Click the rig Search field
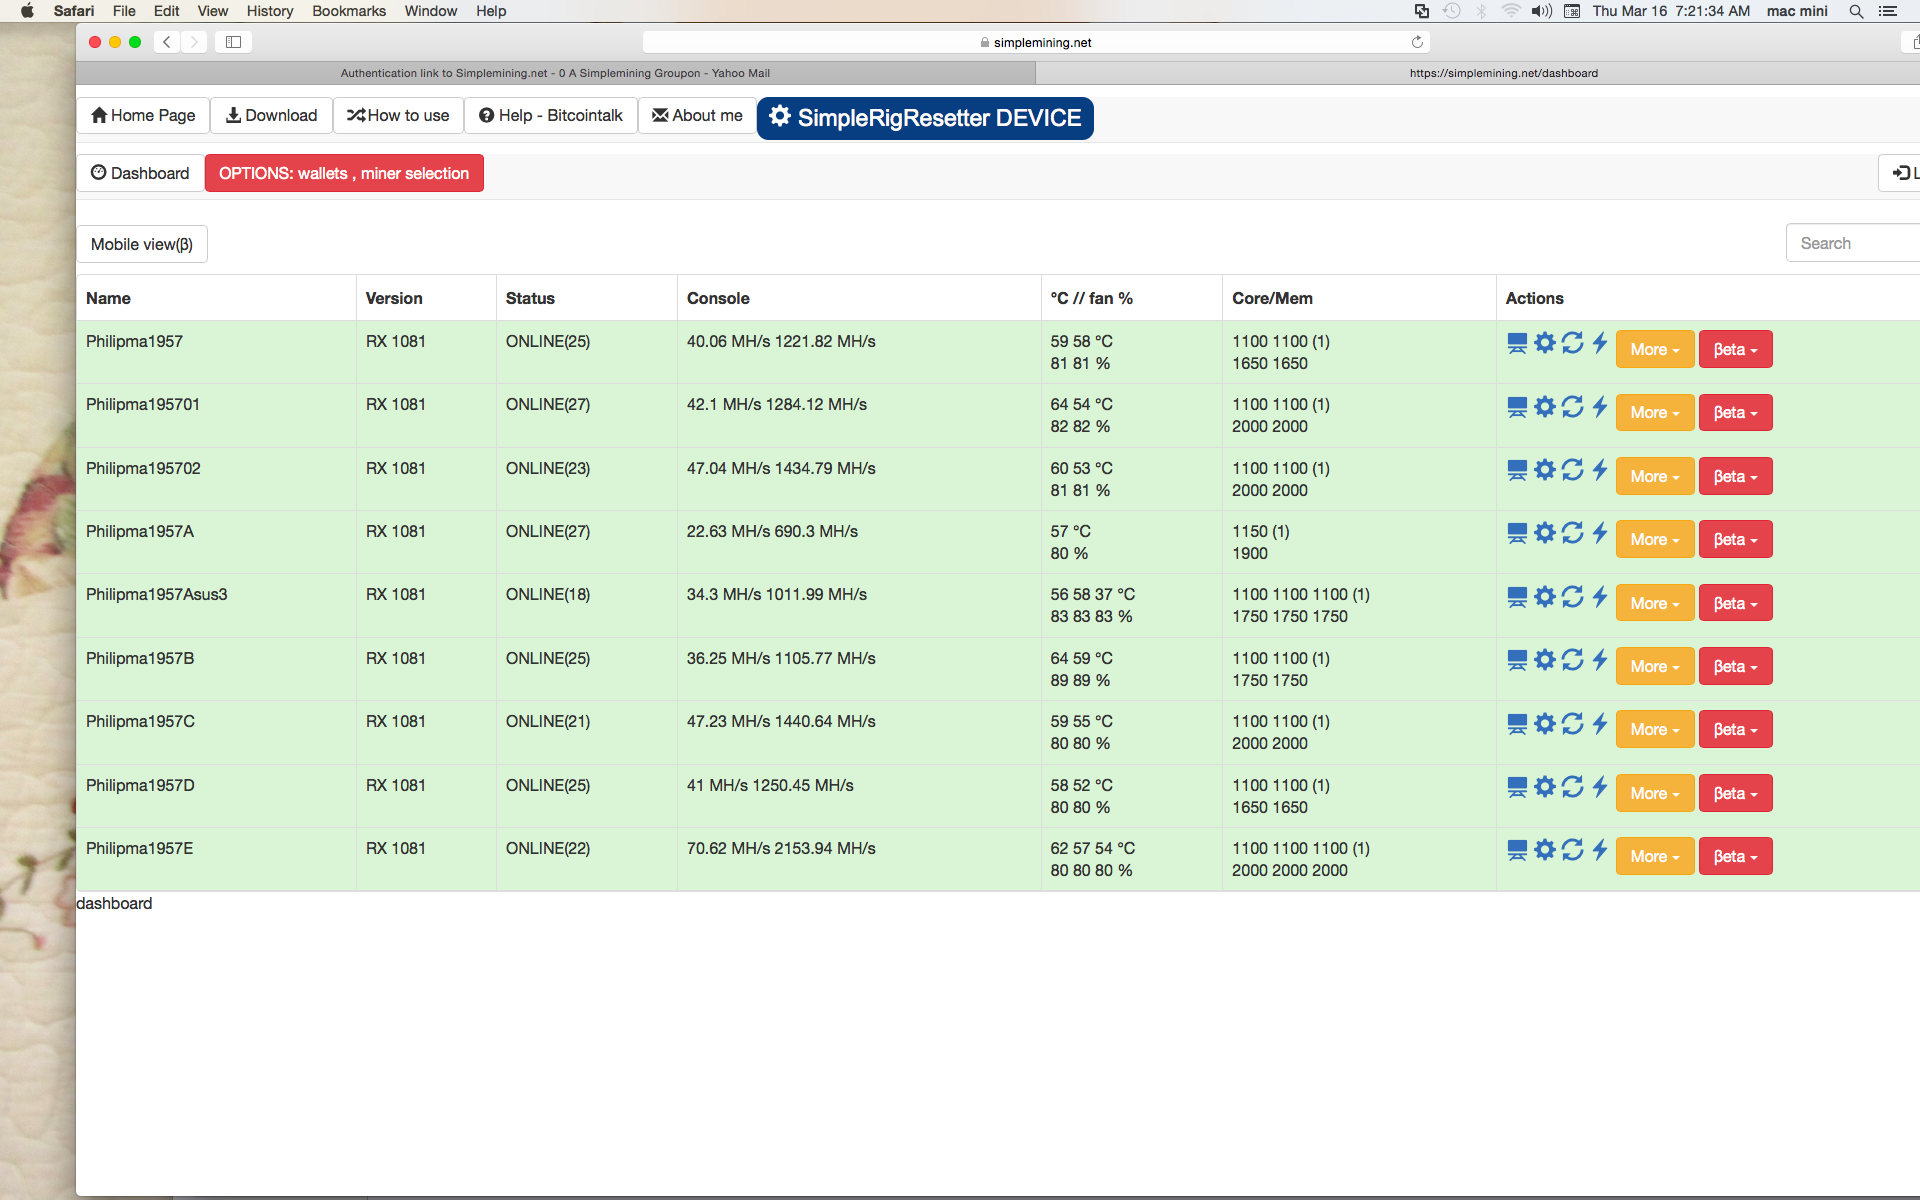Image resolution: width=1920 pixels, height=1200 pixels. [x=1853, y=243]
